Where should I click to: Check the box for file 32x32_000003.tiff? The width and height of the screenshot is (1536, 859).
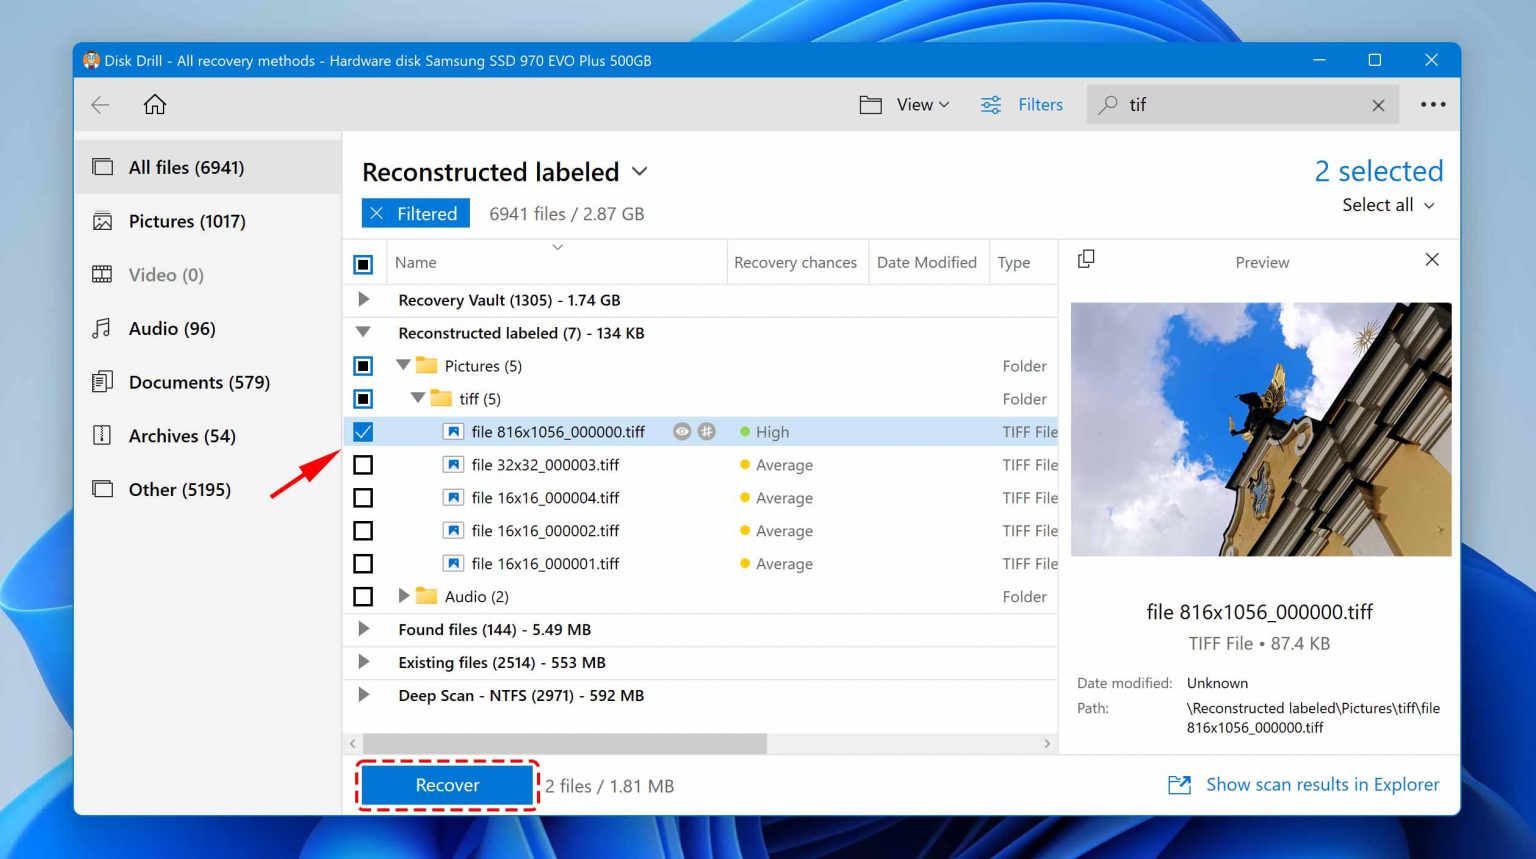pyautogui.click(x=364, y=464)
